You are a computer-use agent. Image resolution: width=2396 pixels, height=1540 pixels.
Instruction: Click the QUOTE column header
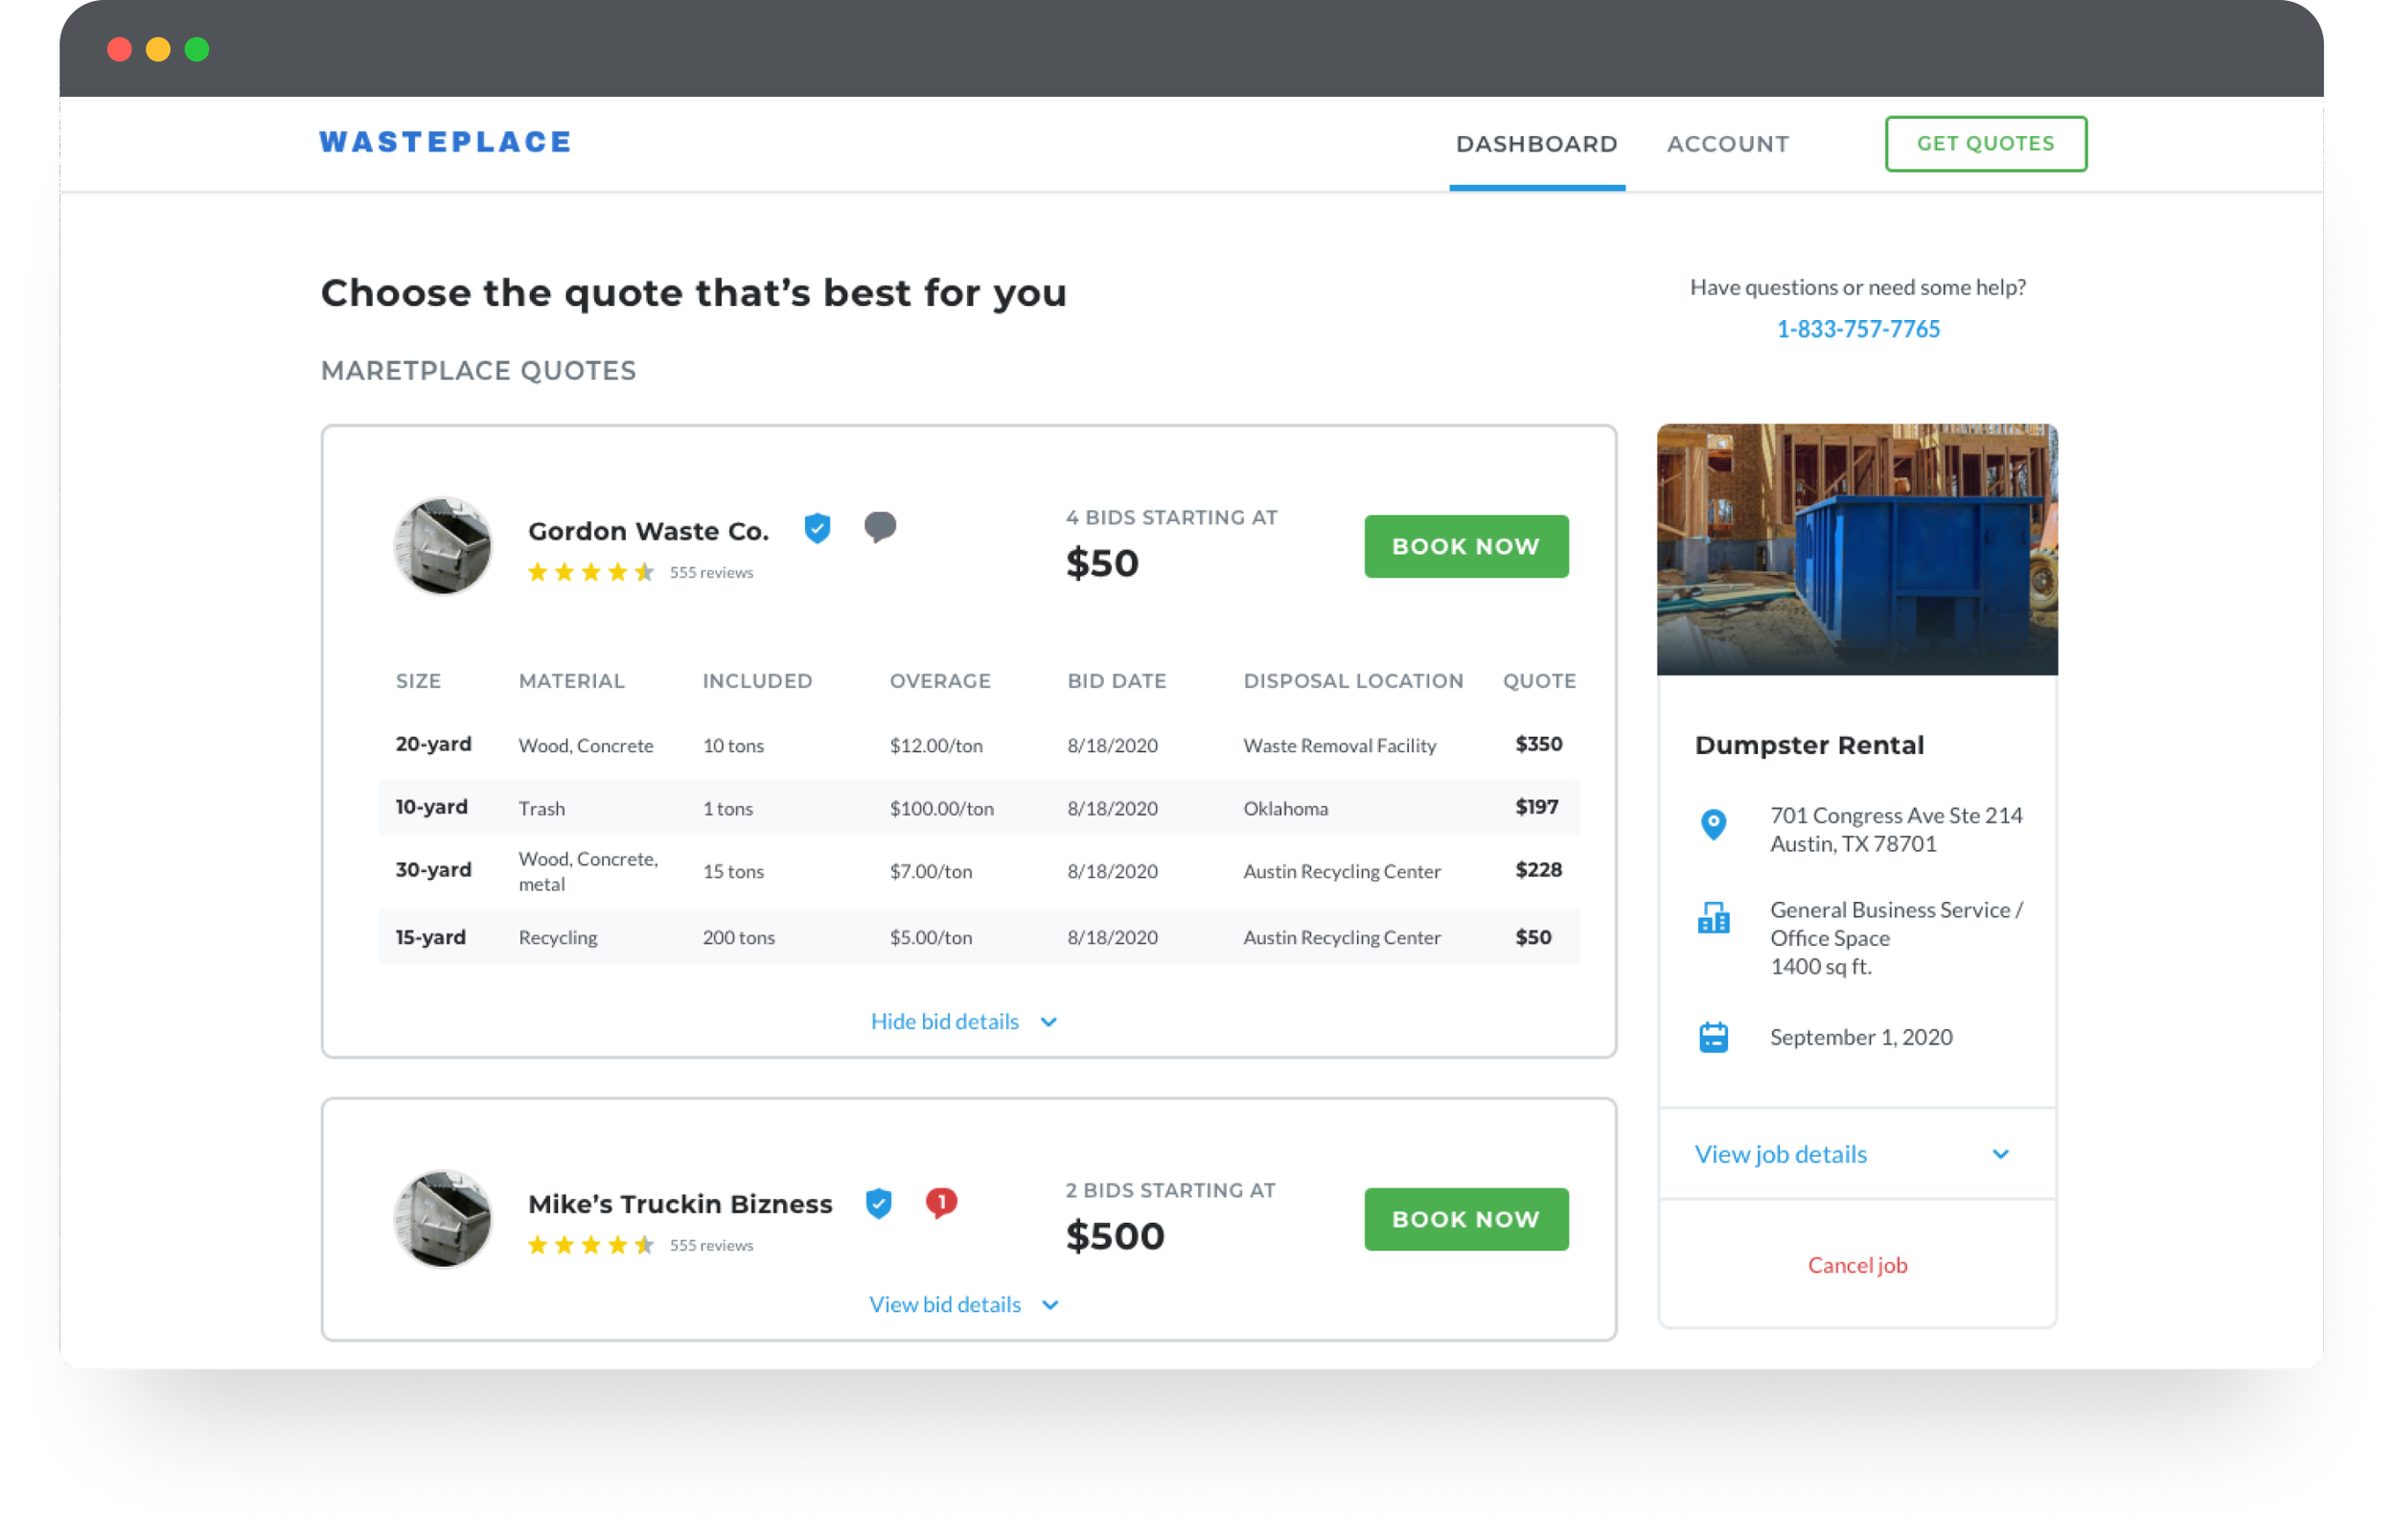click(x=1539, y=681)
